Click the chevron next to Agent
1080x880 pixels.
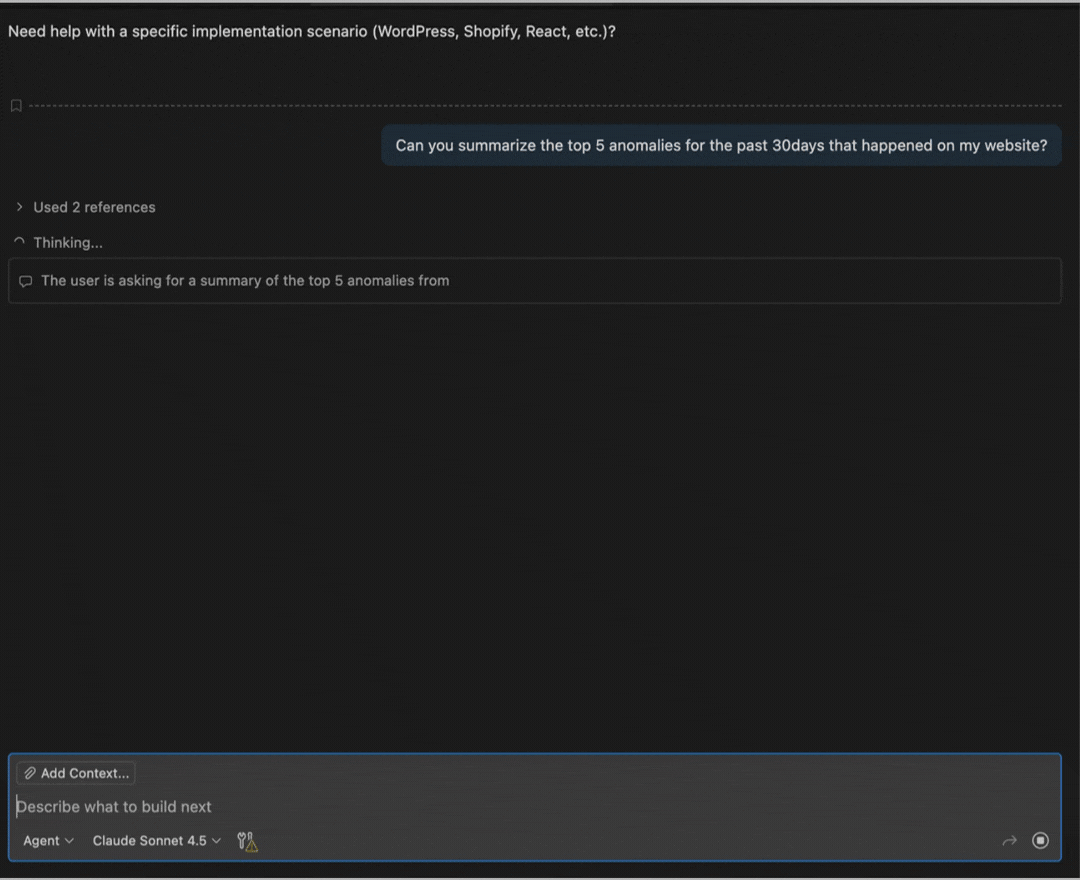(x=69, y=841)
